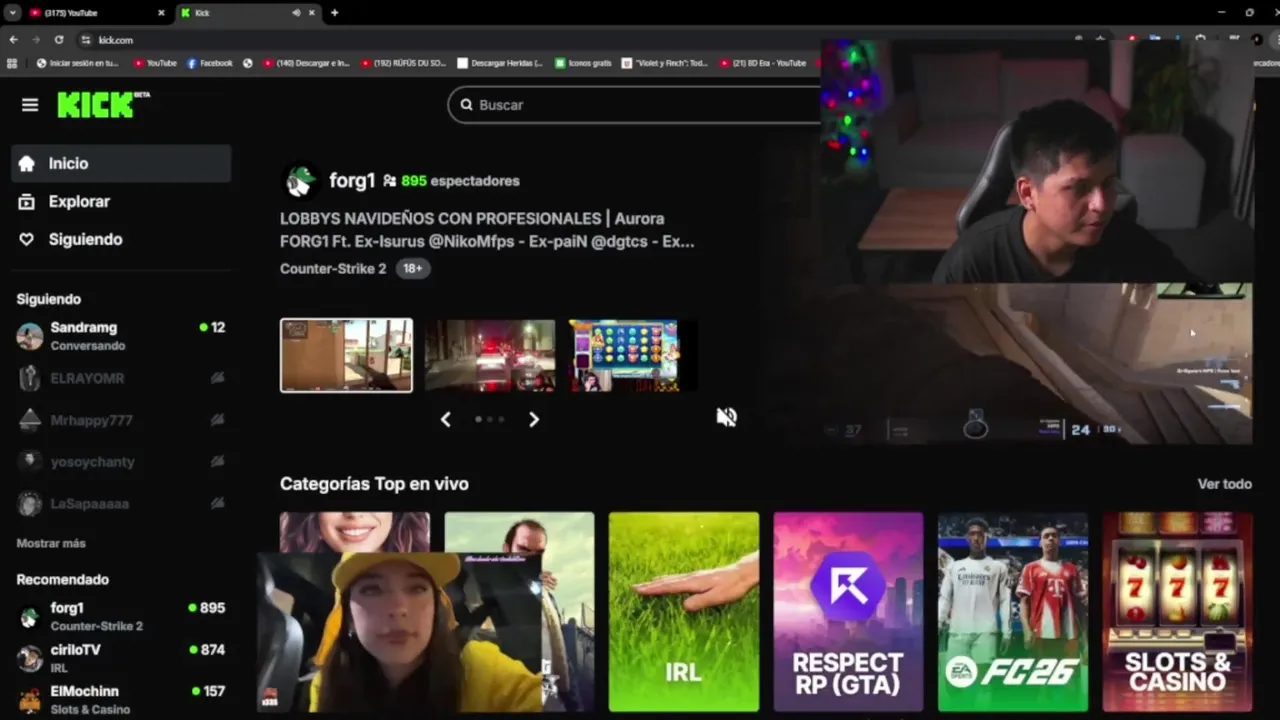The width and height of the screenshot is (1280, 720).
Task: Open browser apps grid in bookmarks bar
Action: click(12, 63)
